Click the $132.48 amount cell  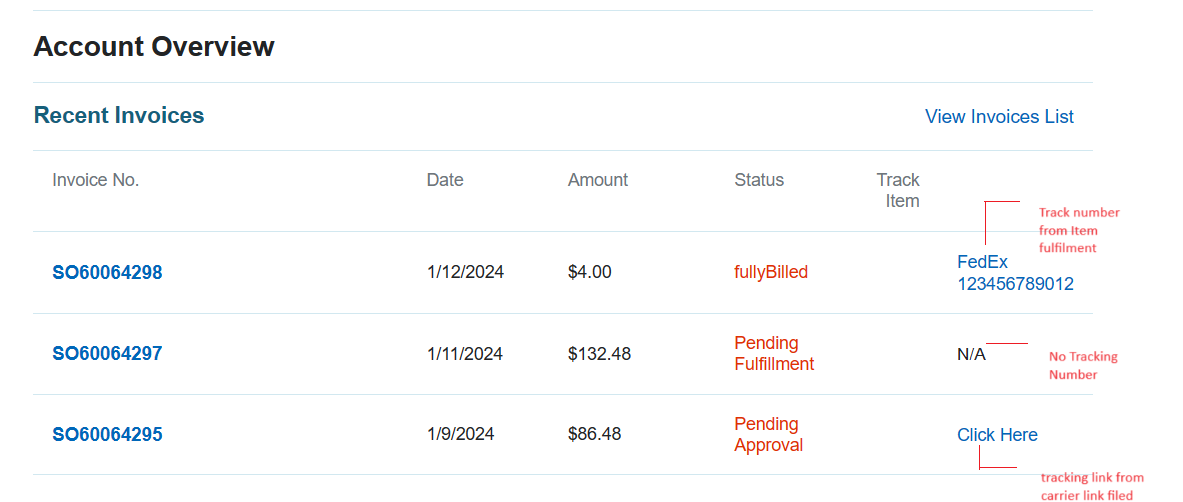[599, 353]
